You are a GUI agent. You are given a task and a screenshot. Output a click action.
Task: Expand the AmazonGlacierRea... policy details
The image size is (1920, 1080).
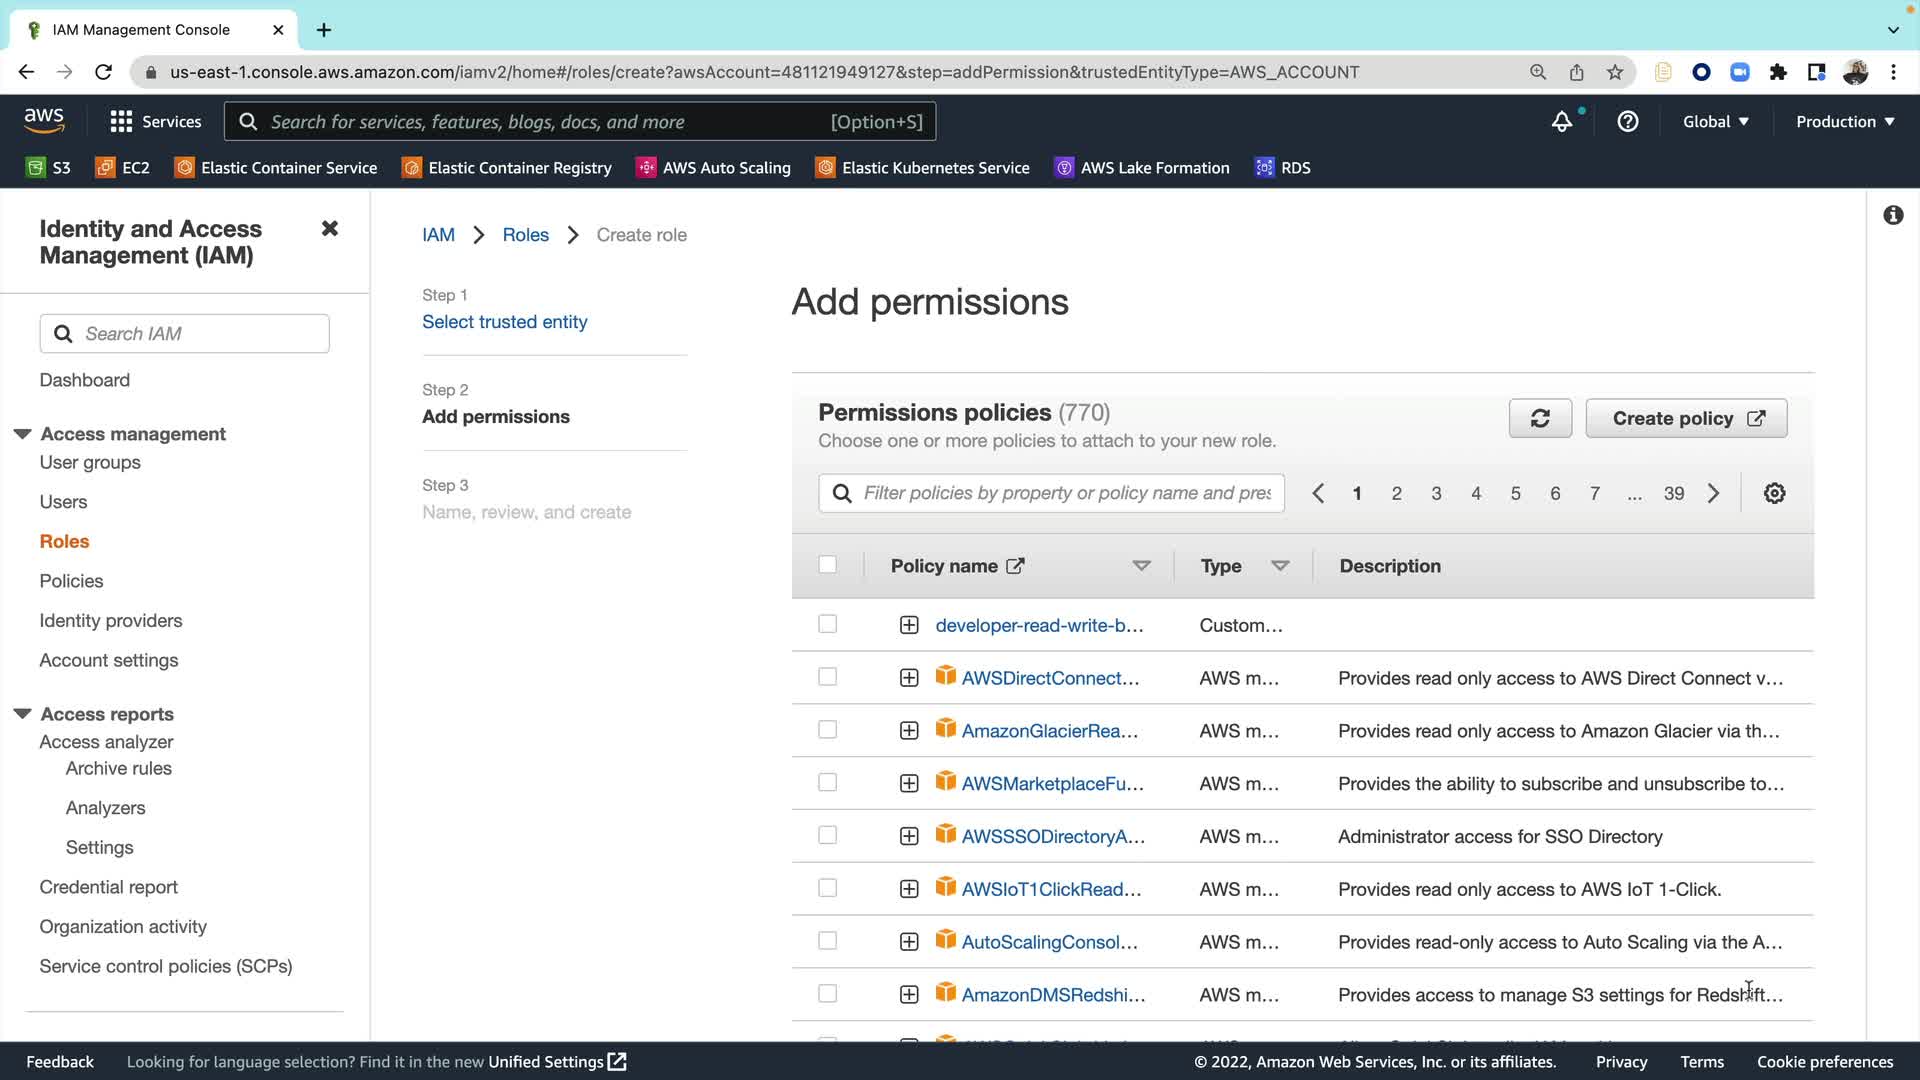[x=908, y=731]
